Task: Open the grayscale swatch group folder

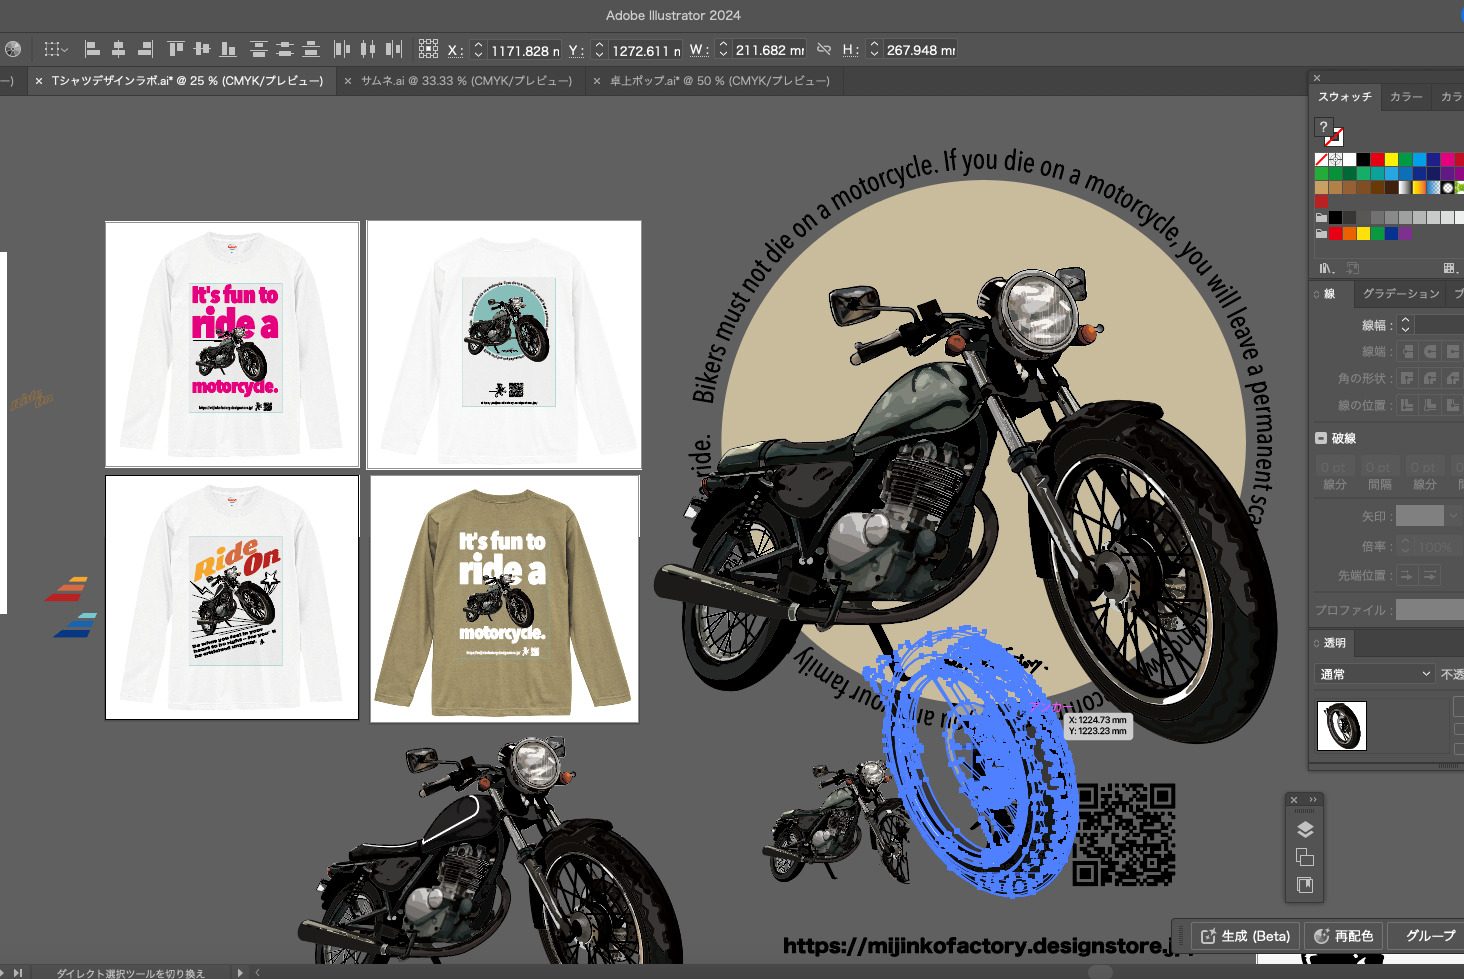Action: 1321,217
